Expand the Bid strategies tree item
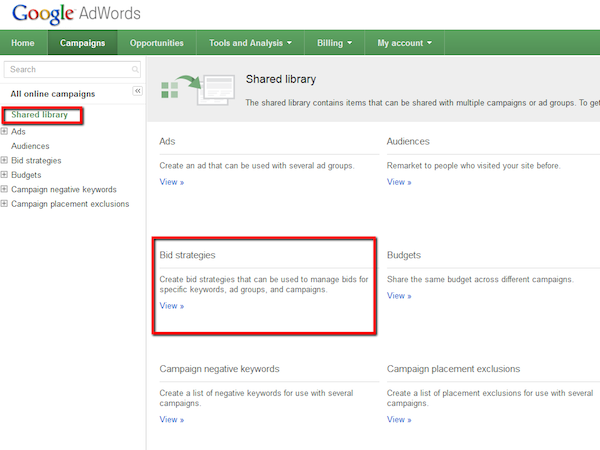This screenshot has width=600, height=450. coord(4,160)
